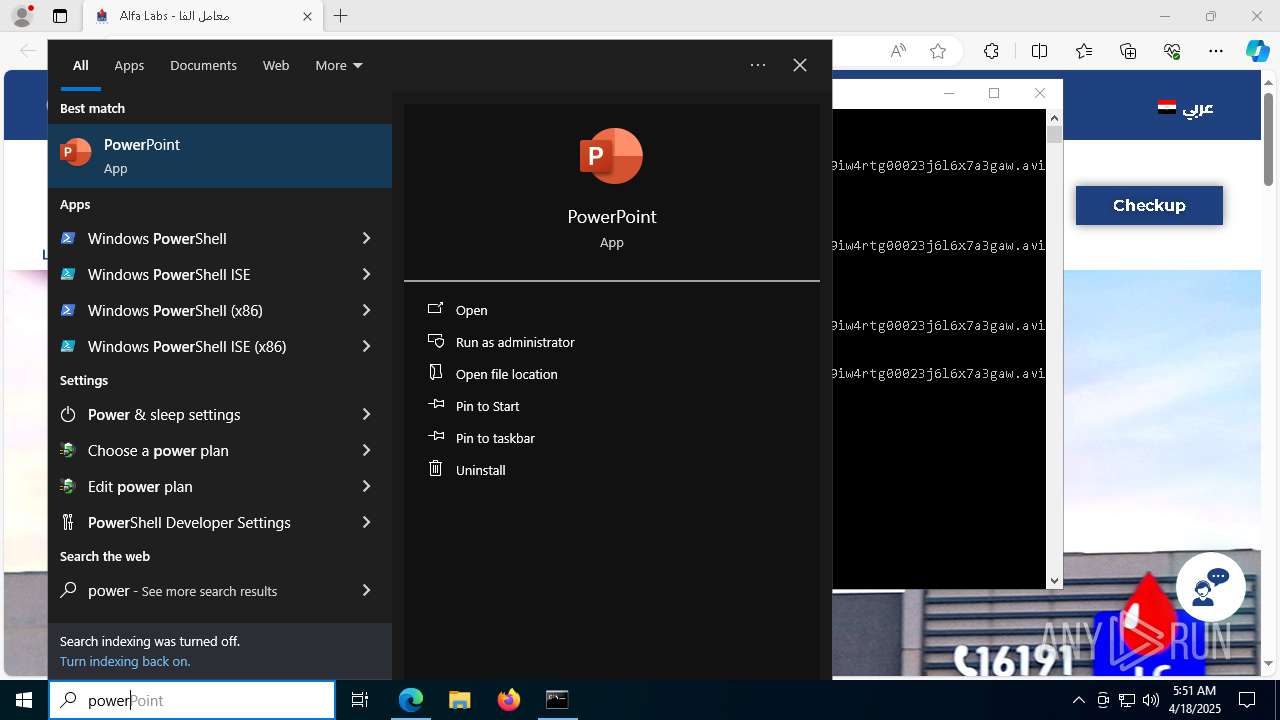Click Pin to Start pin icon
This screenshot has width=1280, height=720.
[435, 405]
